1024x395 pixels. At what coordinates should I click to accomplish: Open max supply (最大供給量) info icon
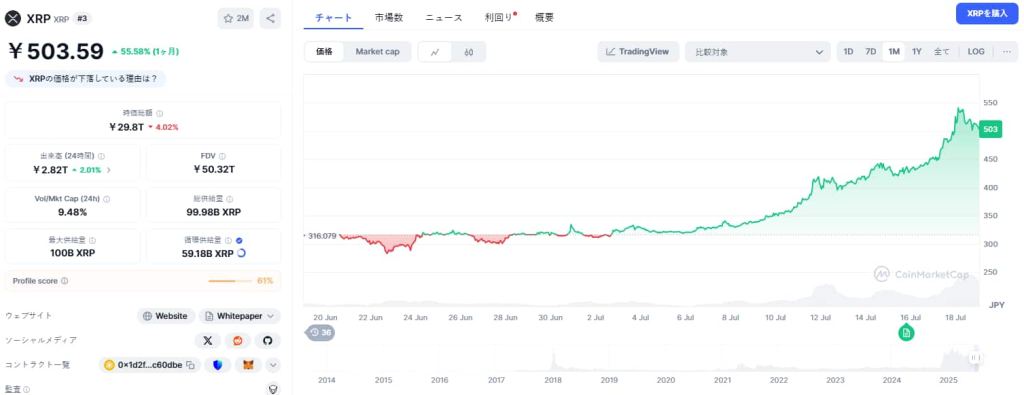point(93,240)
